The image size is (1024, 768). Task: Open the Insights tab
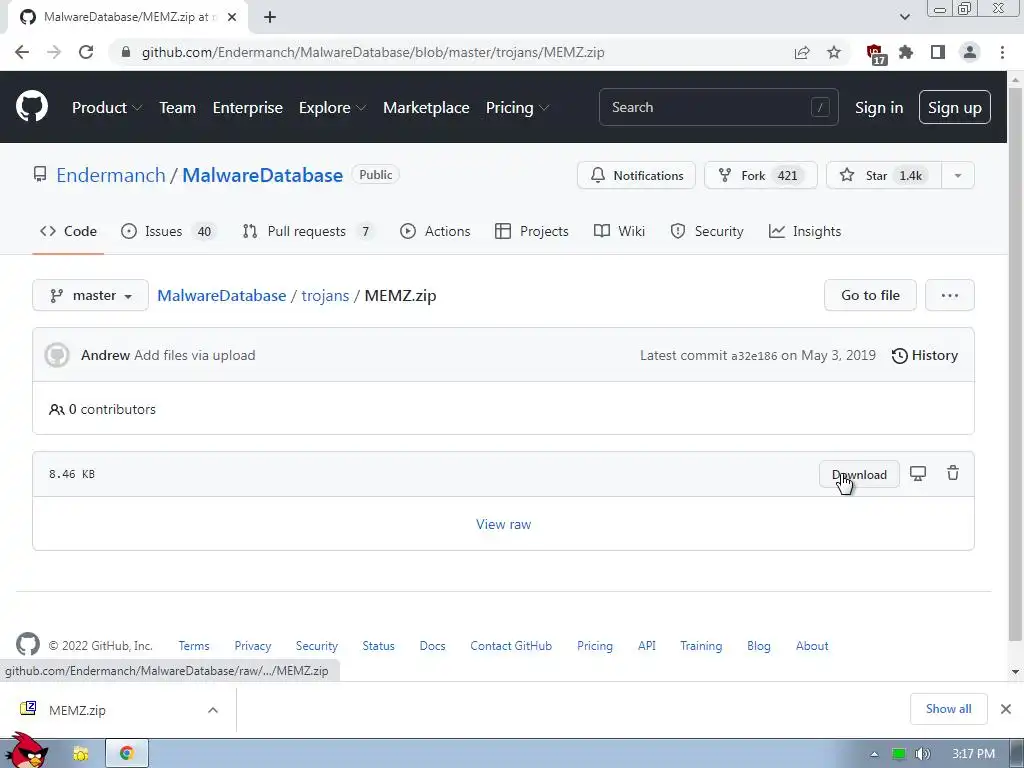click(x=805, y=231)
